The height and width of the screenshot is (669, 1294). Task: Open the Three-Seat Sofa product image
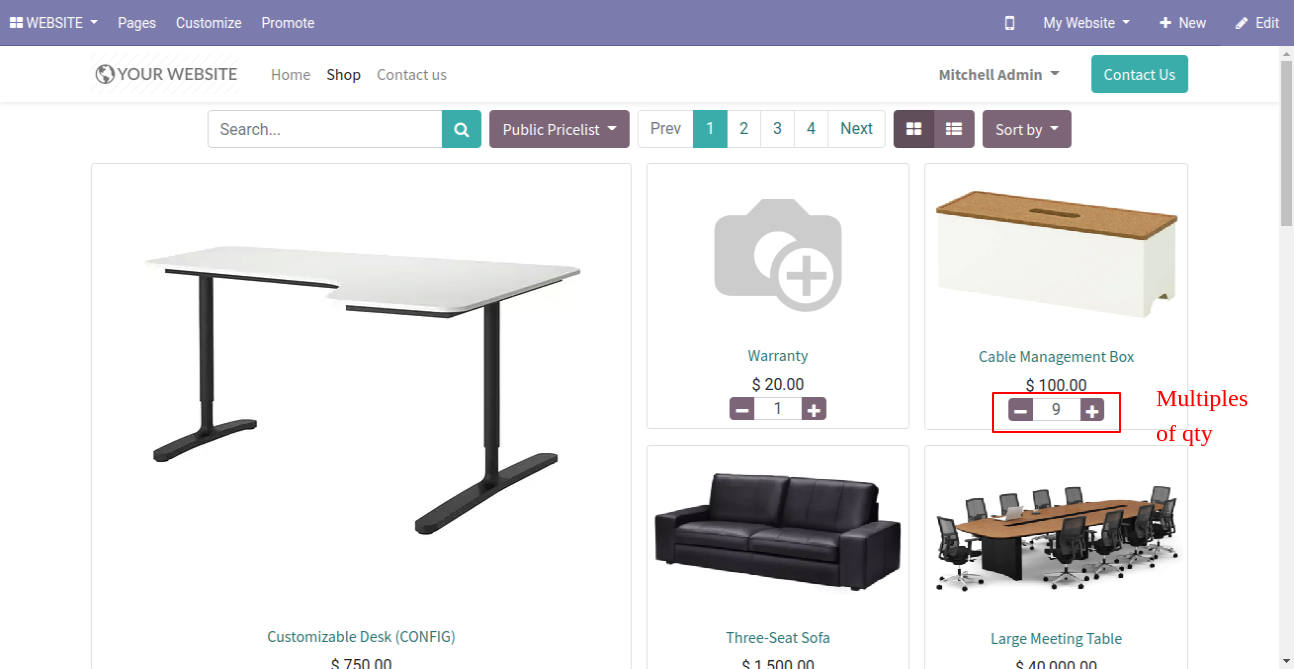[778, 532]
